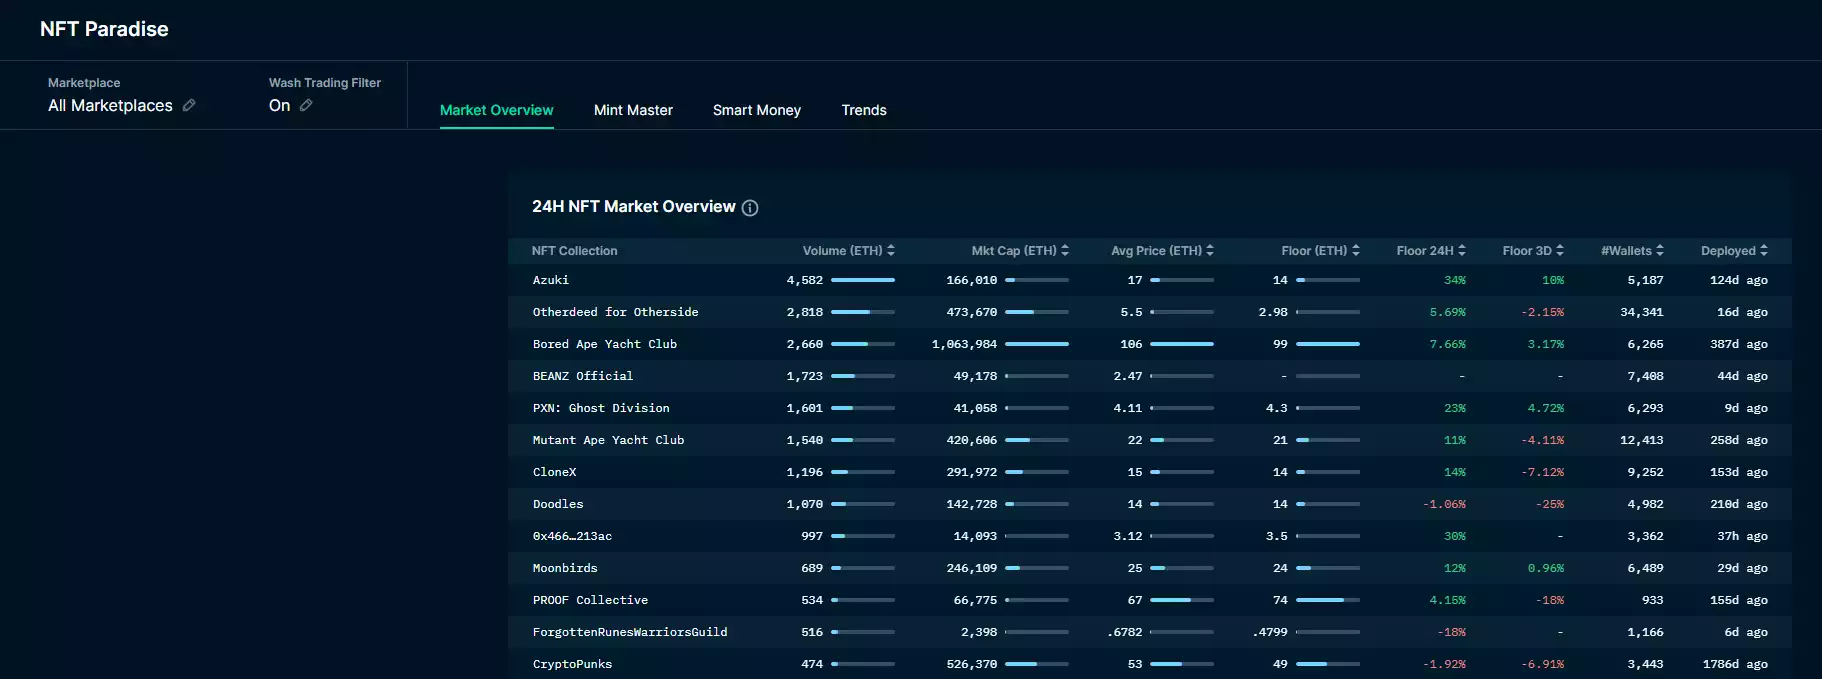The height and width of the screenshot is (679, 1822).
Task: Click Mutant Ape wallets count 12,413
Action: coord(1642,440)
